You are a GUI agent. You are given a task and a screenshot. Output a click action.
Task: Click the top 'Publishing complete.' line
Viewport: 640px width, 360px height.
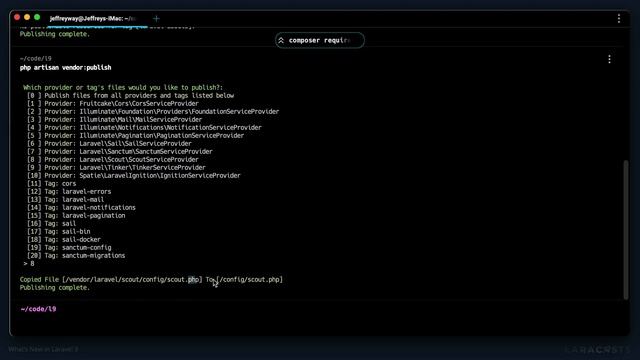tap(55, 34)
